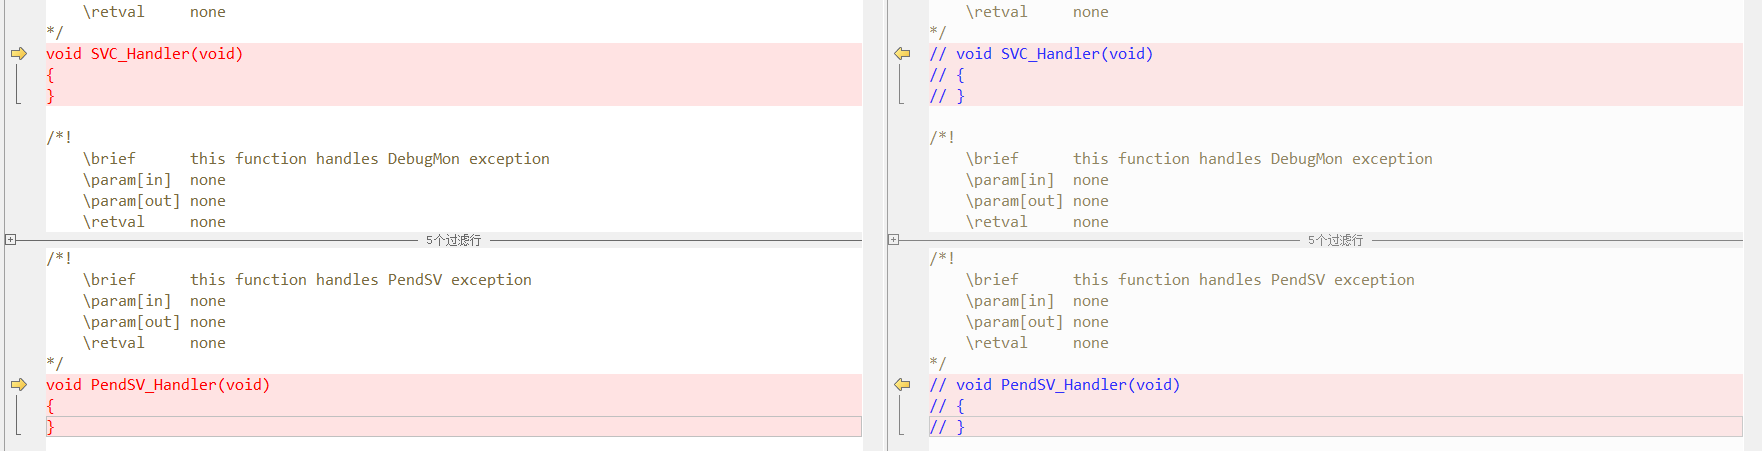Click copy-to-right arrow beside left SVC_Handler

click(19, 54)
